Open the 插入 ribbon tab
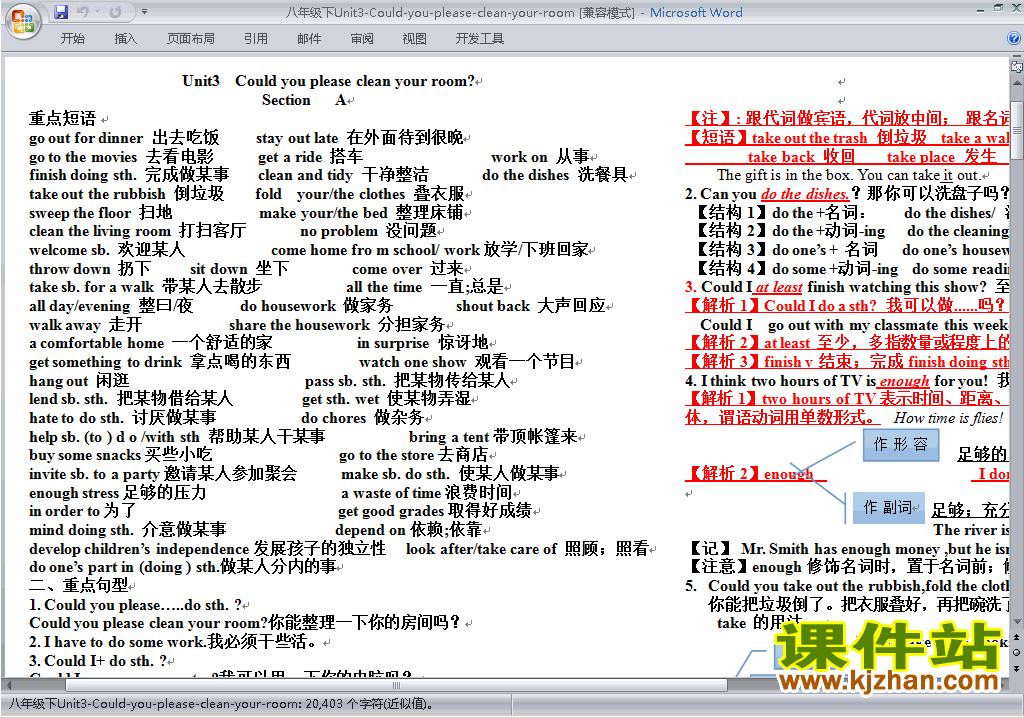 [x=125, y=39]
